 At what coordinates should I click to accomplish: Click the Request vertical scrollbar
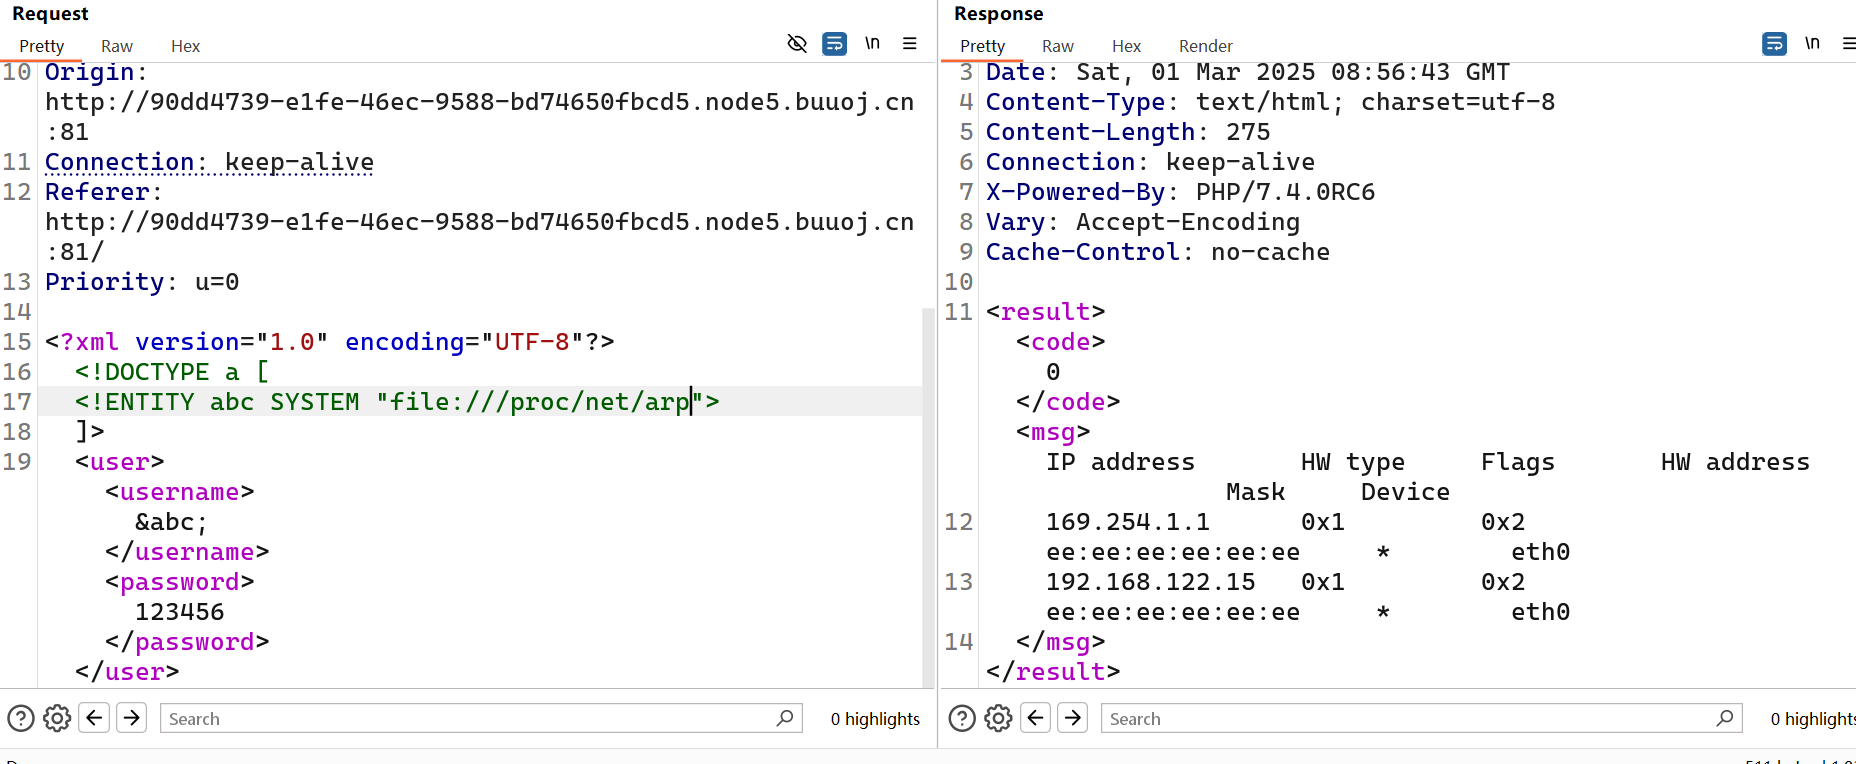coord(928,497)
